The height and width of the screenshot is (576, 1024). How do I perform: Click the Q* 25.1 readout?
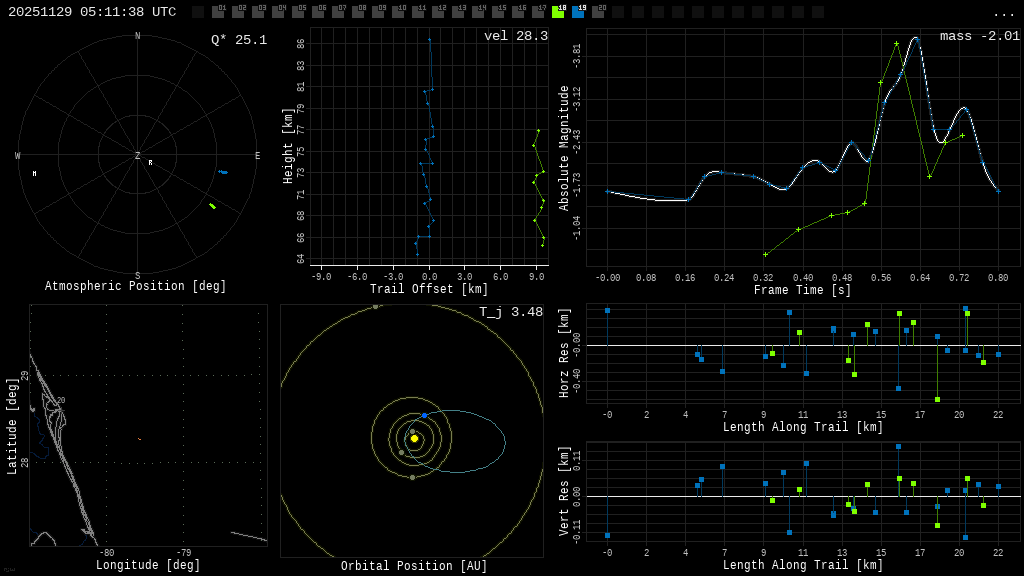[238, 40]
